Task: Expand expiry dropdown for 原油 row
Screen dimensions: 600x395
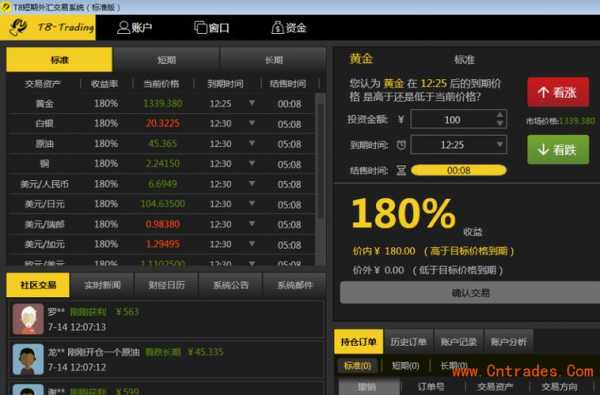Action: pyautogui.click(x=252, y=143)
